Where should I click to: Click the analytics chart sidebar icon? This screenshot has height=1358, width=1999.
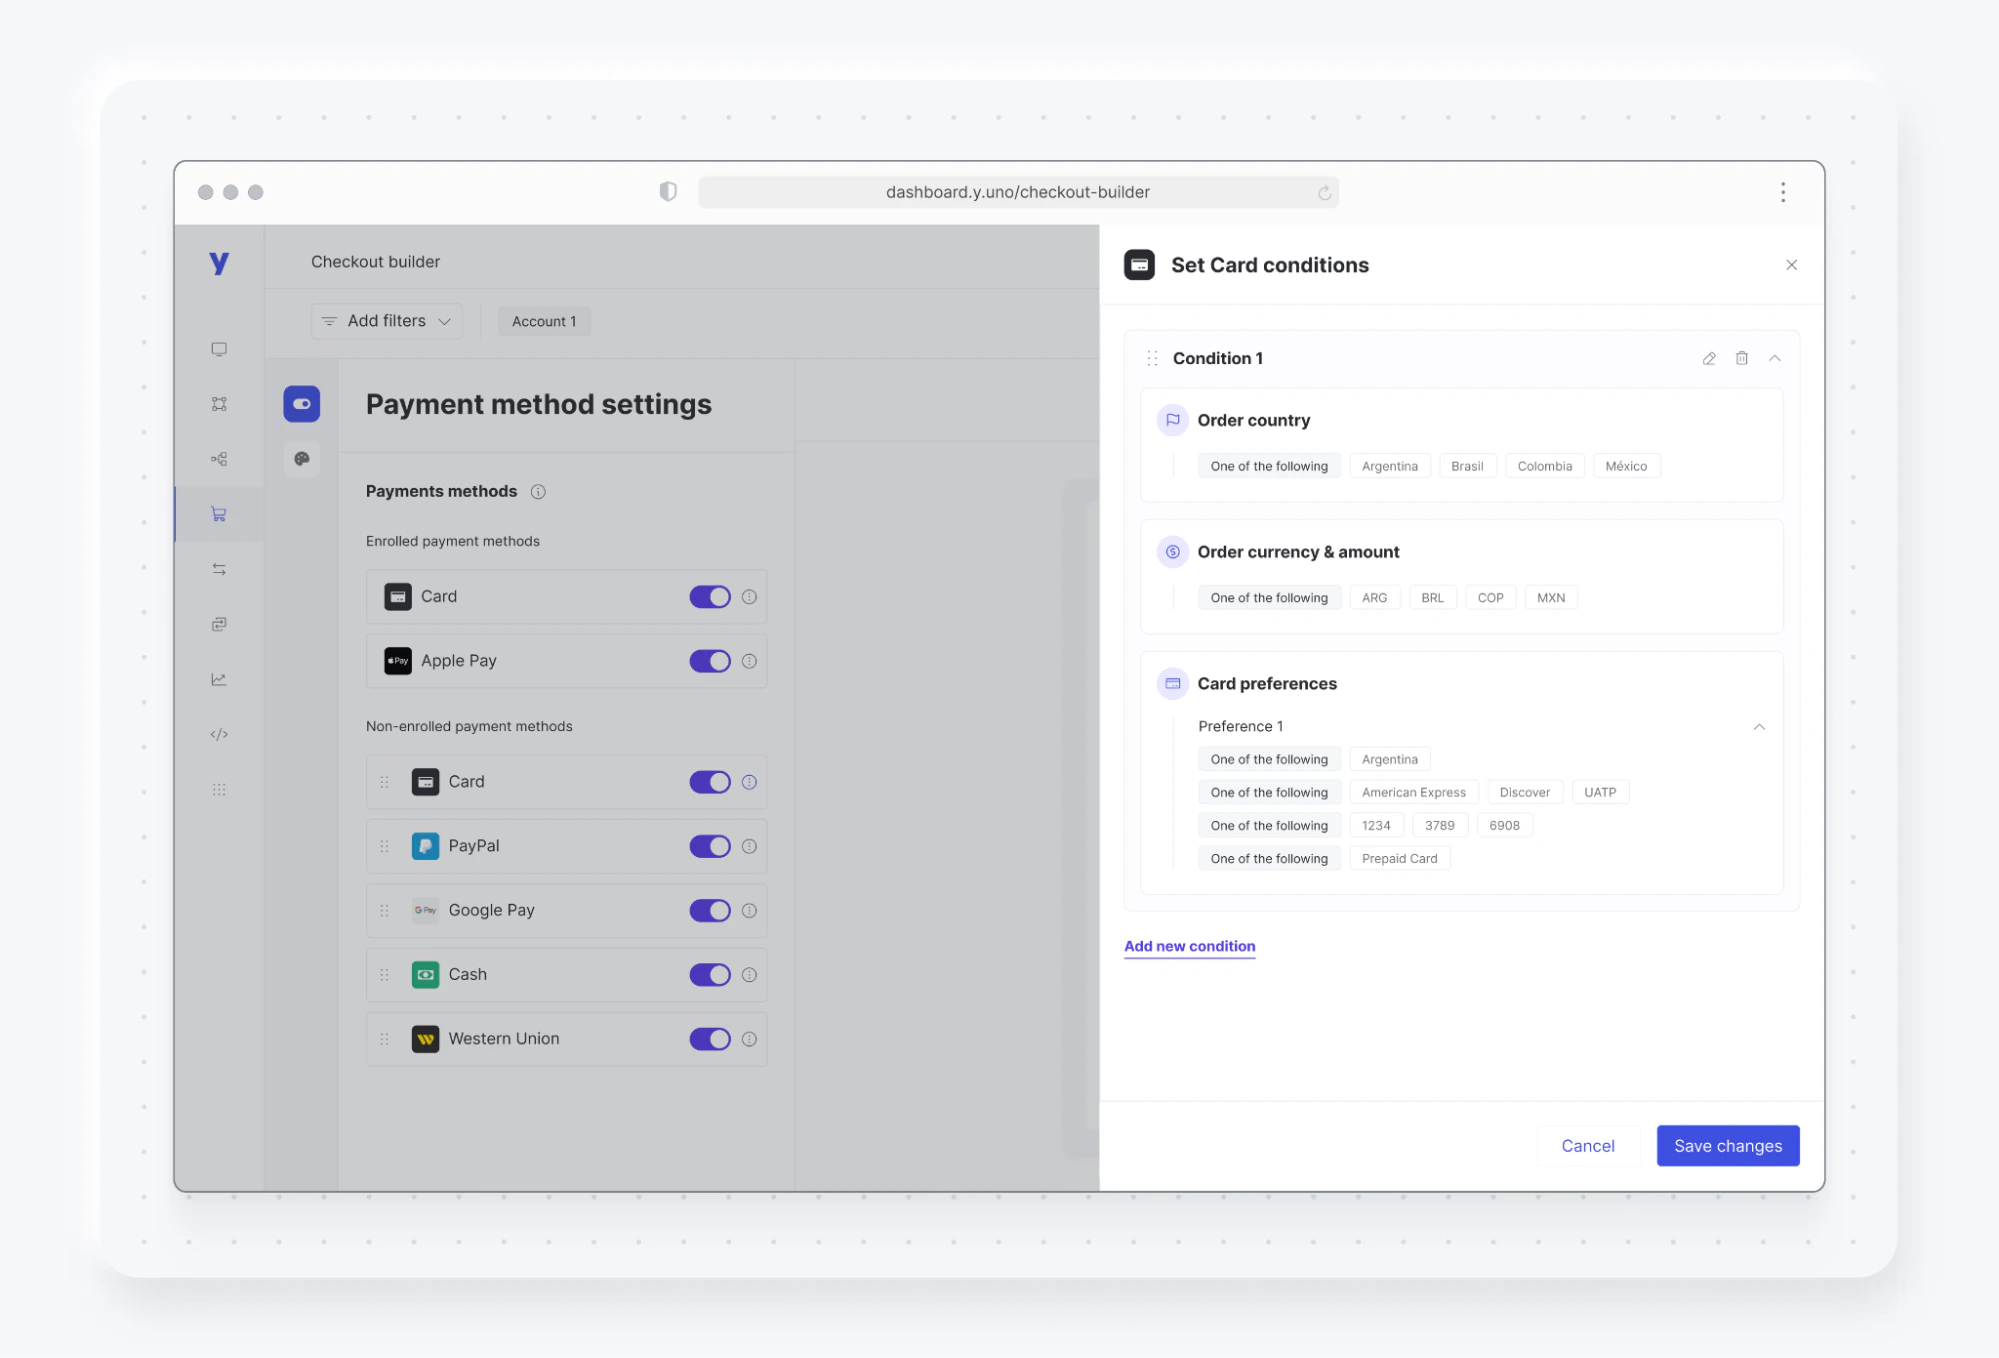(219, 679)
